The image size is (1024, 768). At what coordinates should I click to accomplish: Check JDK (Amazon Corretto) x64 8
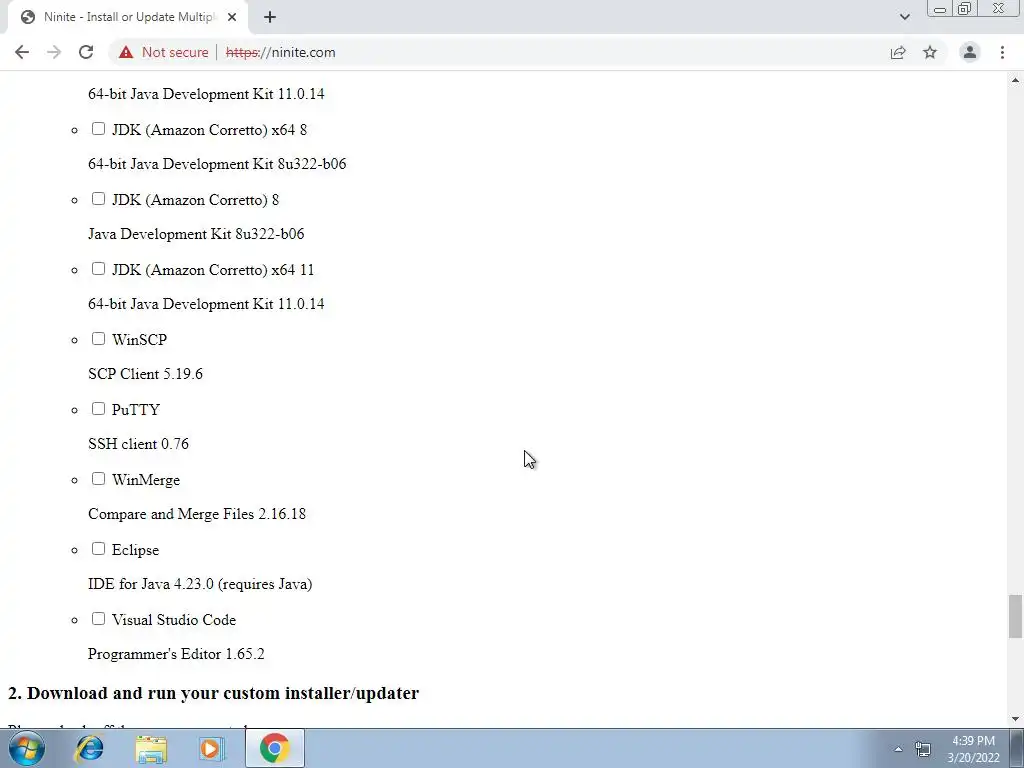pyautogui.click(x=98, y=129)
